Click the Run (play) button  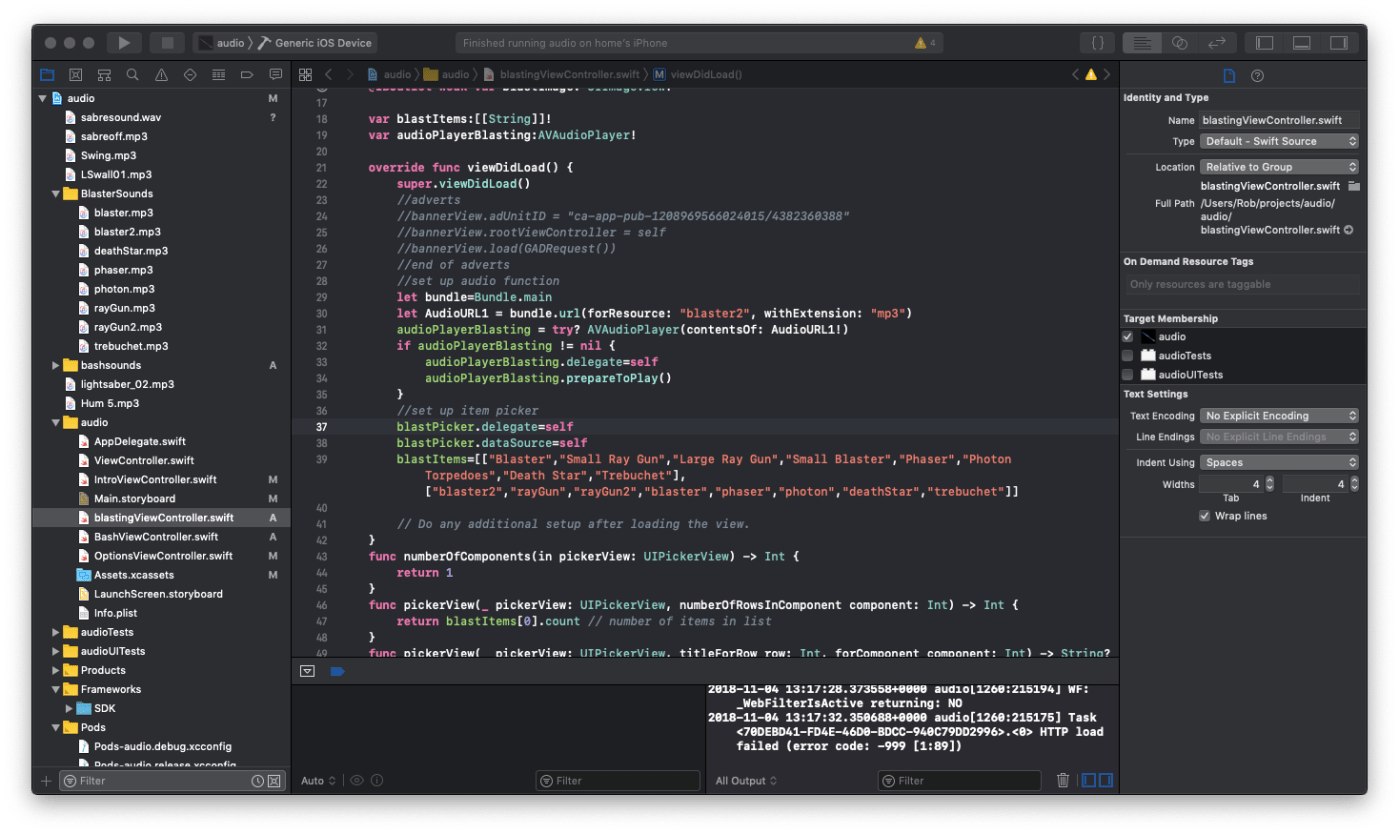pos(124,43)
